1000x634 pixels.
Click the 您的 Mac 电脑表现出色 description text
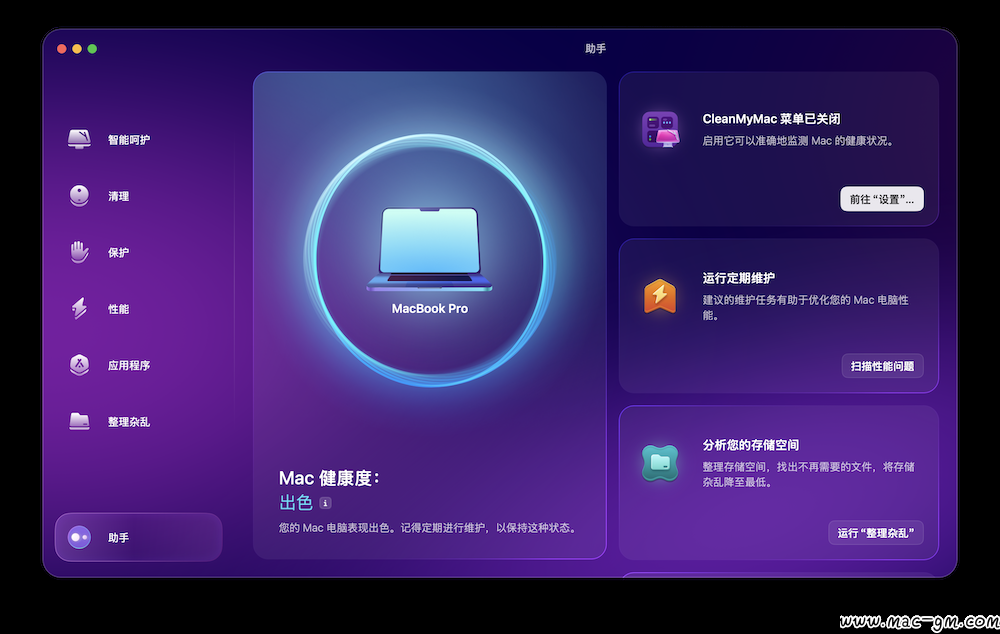point(427,527)
